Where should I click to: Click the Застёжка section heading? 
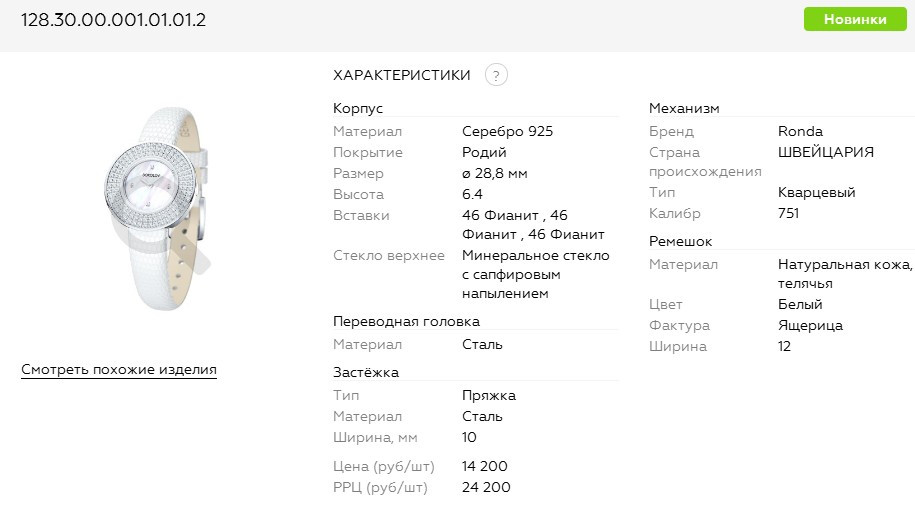click(366, 373)
